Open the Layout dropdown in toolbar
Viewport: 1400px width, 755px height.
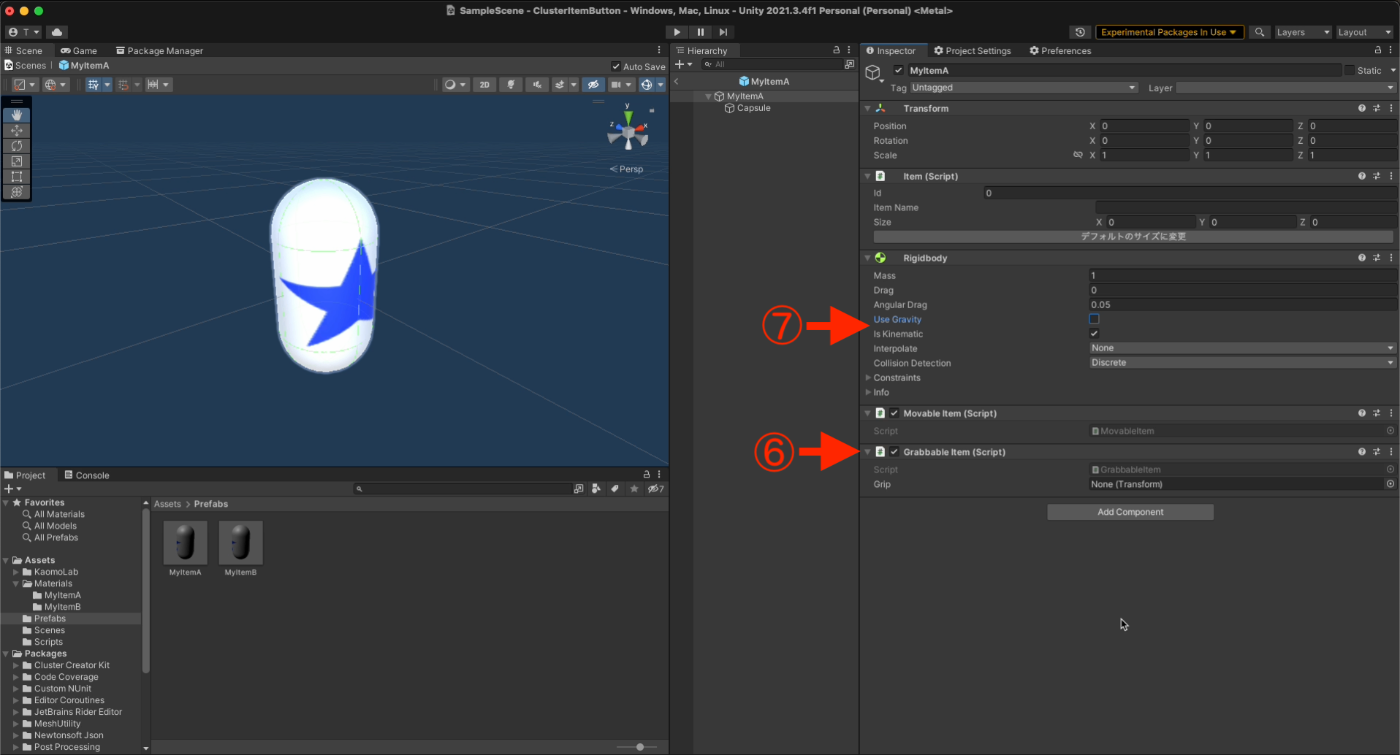coord(1365,32)
